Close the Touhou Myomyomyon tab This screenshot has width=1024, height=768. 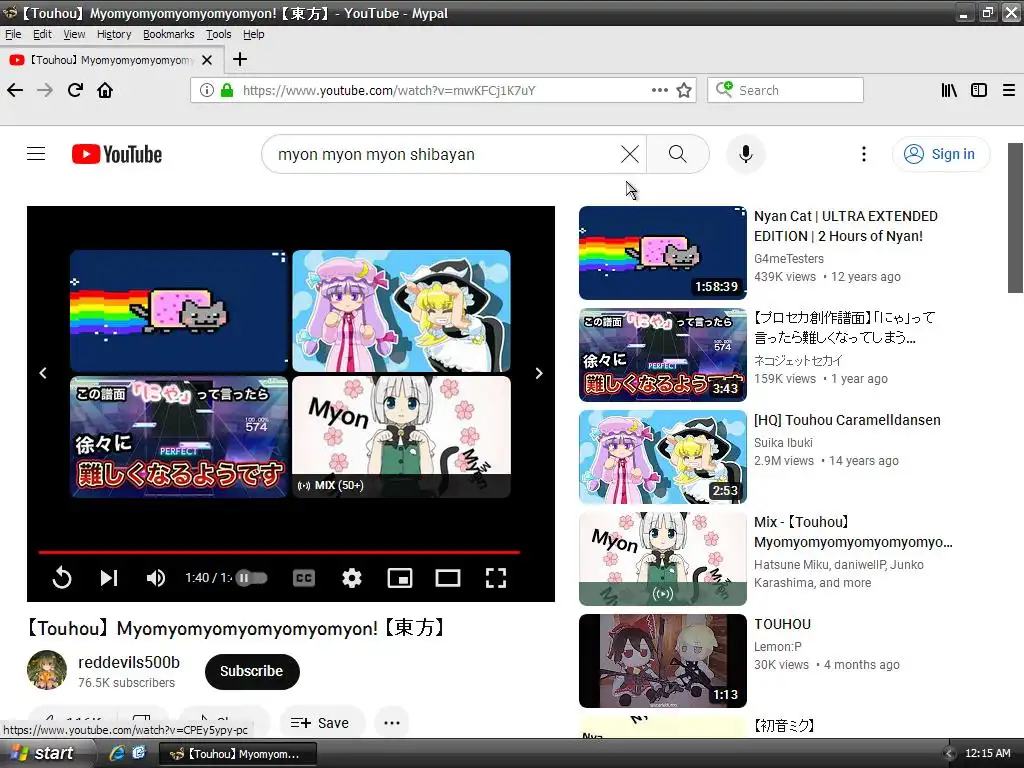pos(207,60)
